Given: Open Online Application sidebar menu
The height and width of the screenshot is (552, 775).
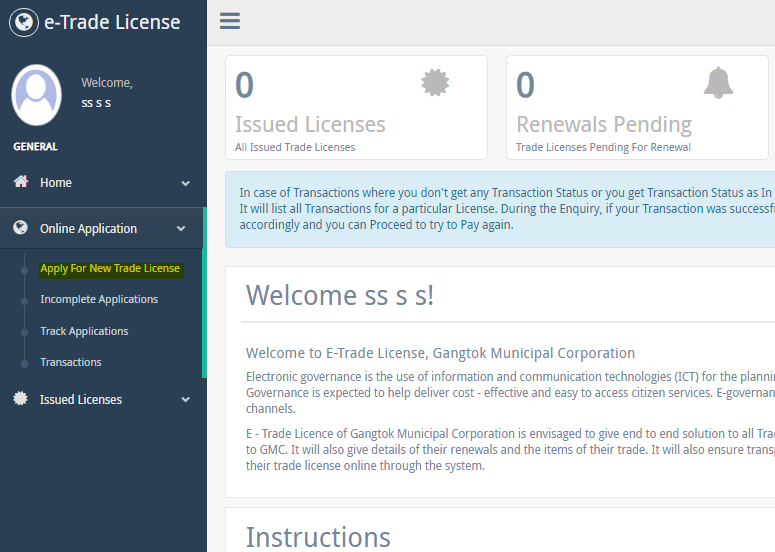Looking at the screenshot, I should (88, 229).
